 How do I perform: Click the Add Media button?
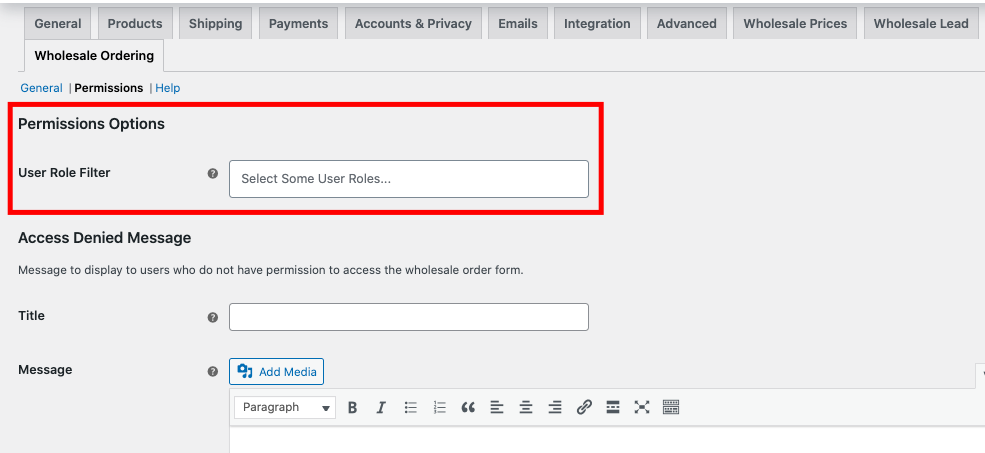pyautogui.click(x=276, y=372)
